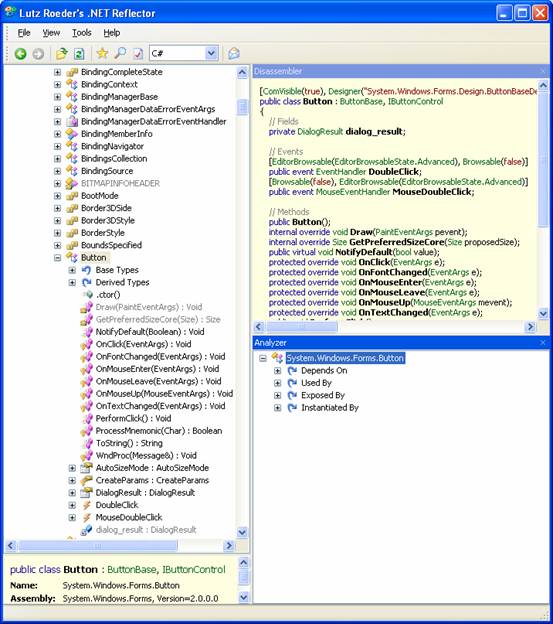Open an assembly with the folder icon

point(62,53)
